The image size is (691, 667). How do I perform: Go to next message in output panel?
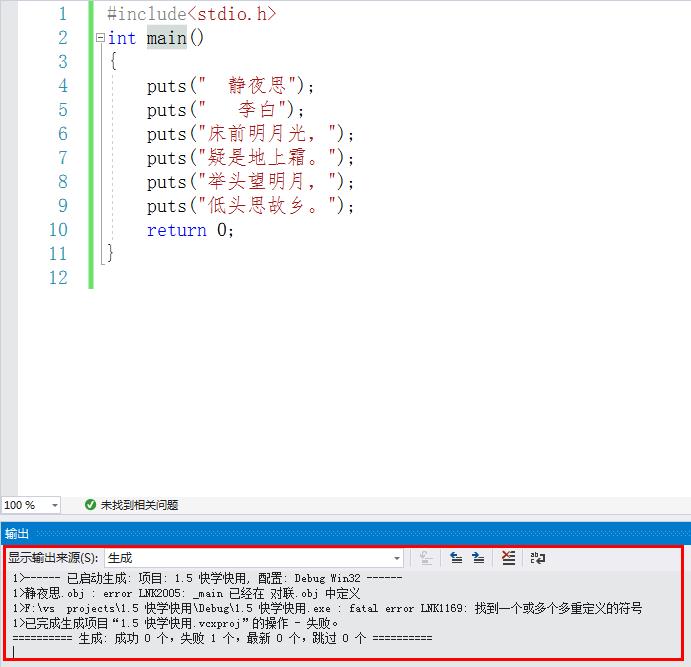tap(478, 558)
